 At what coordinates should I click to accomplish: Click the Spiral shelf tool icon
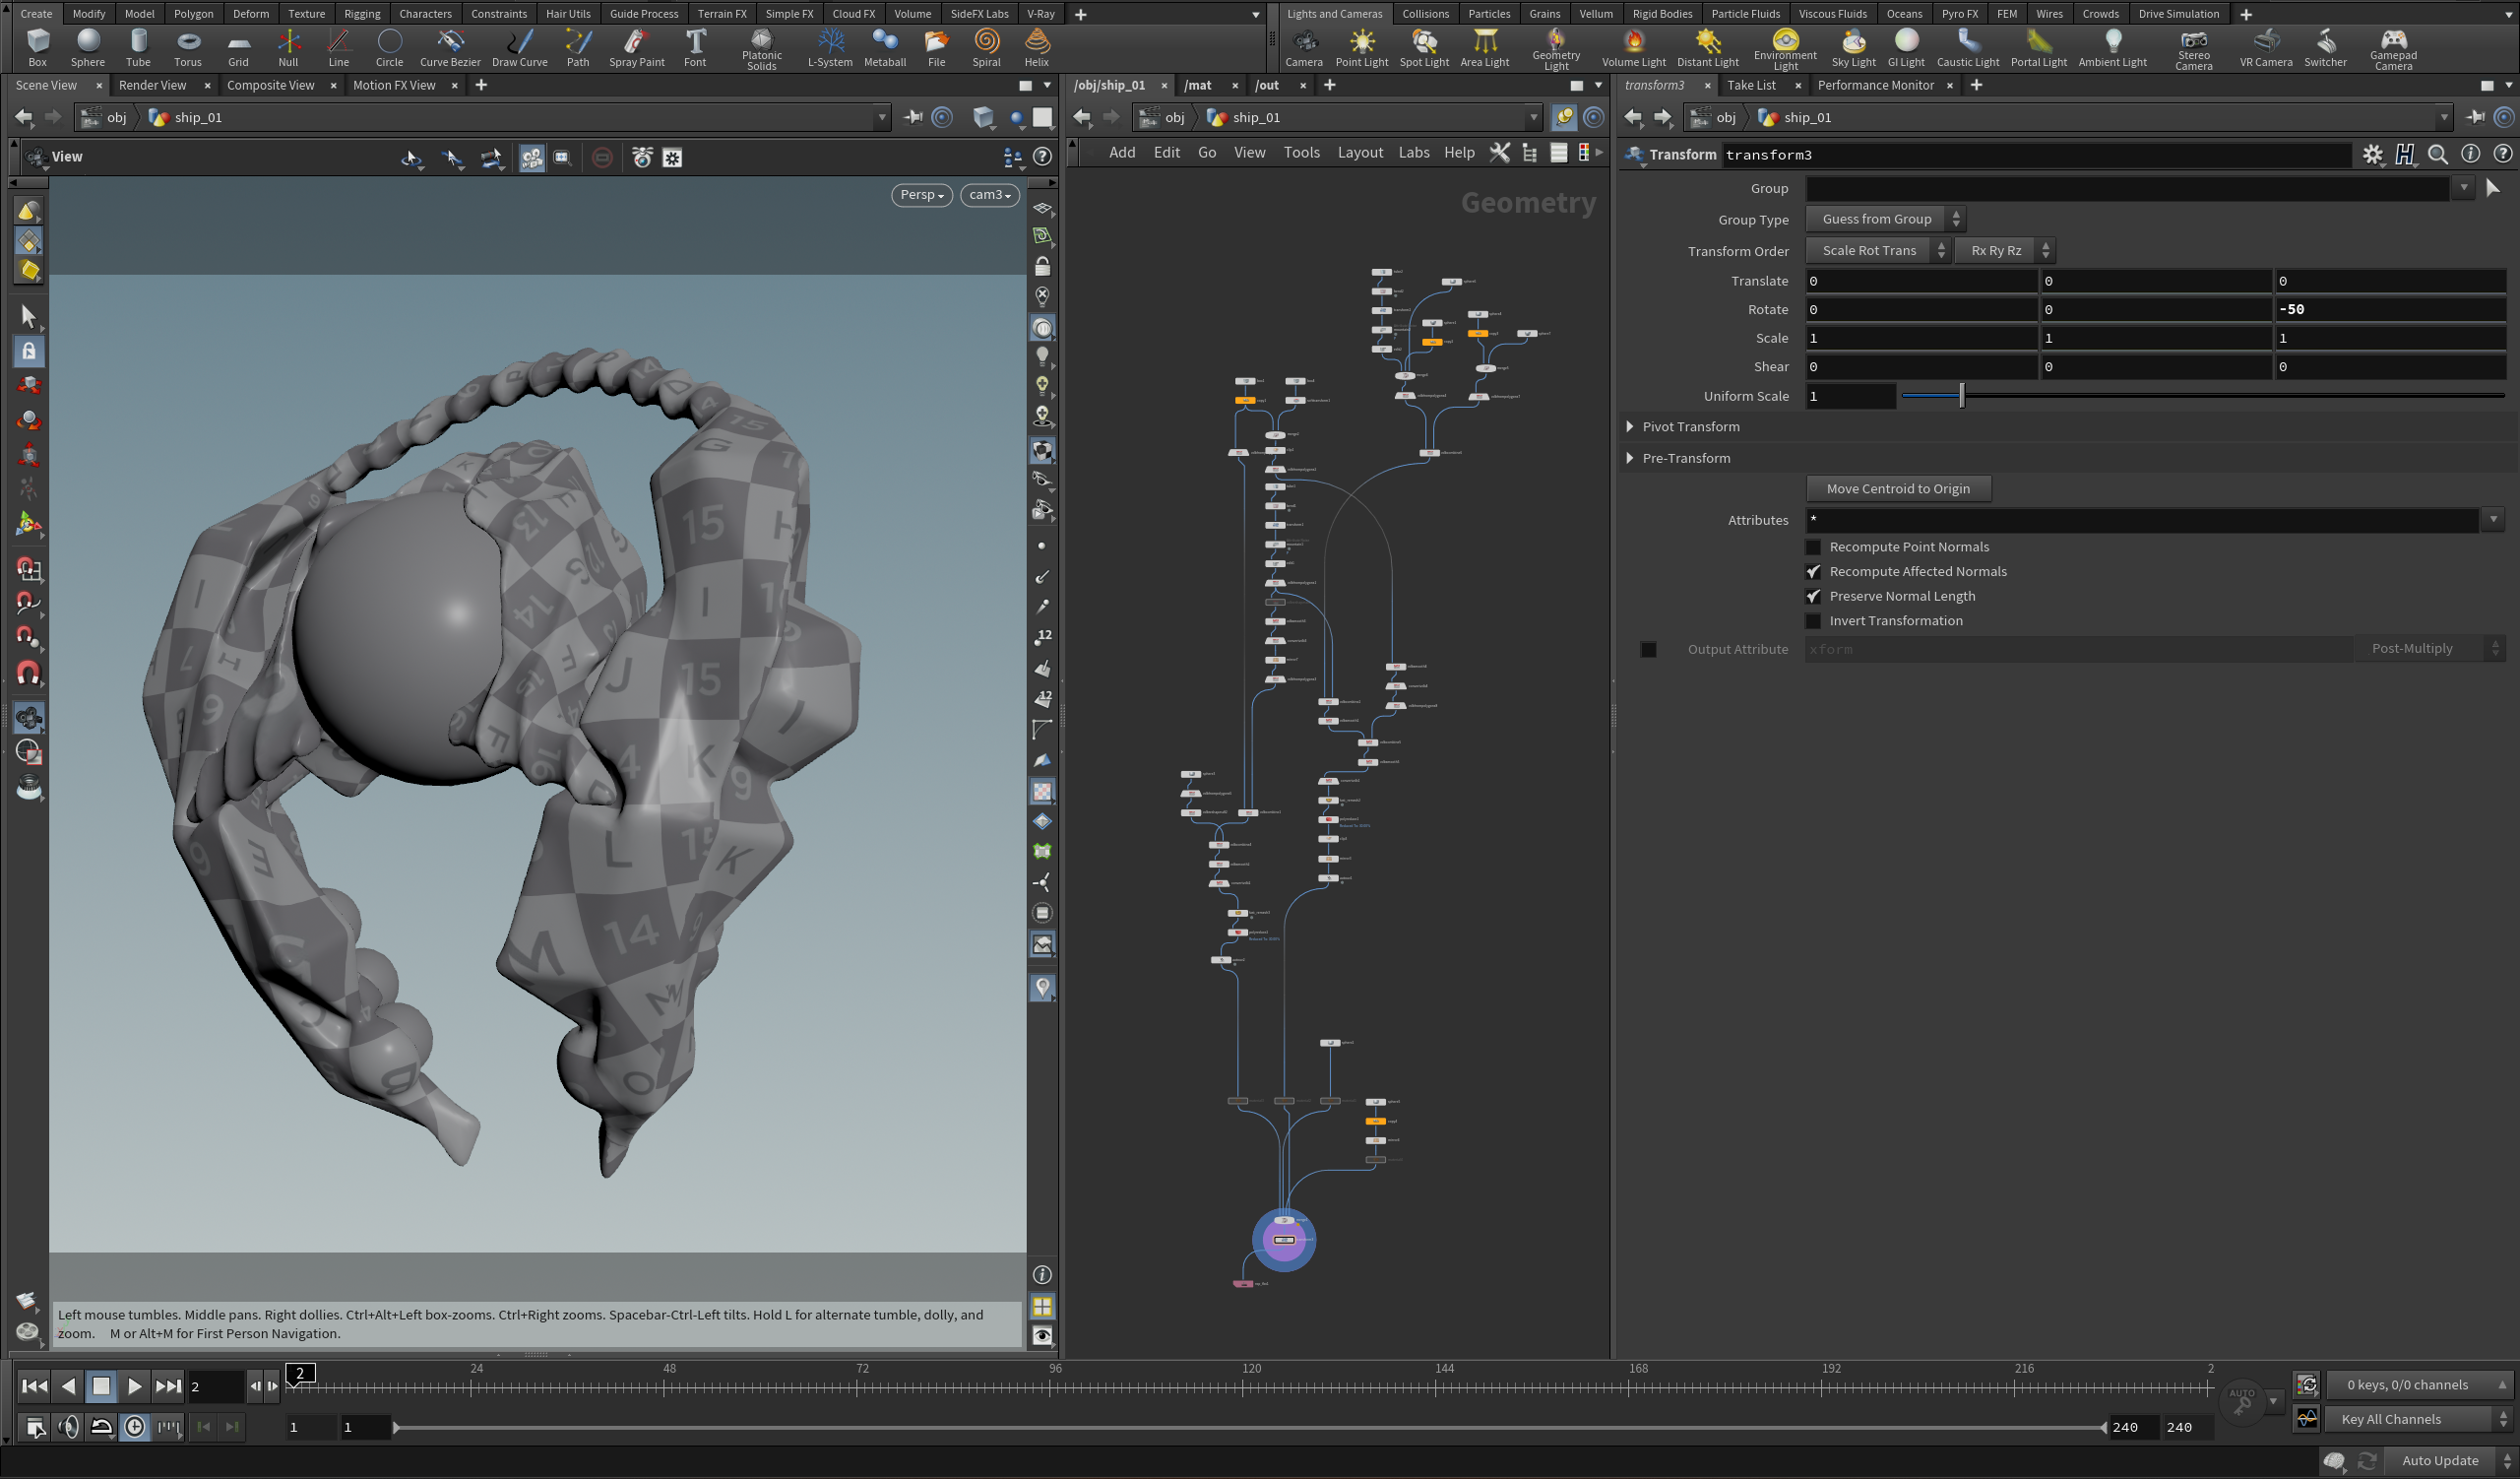point(986,47)
